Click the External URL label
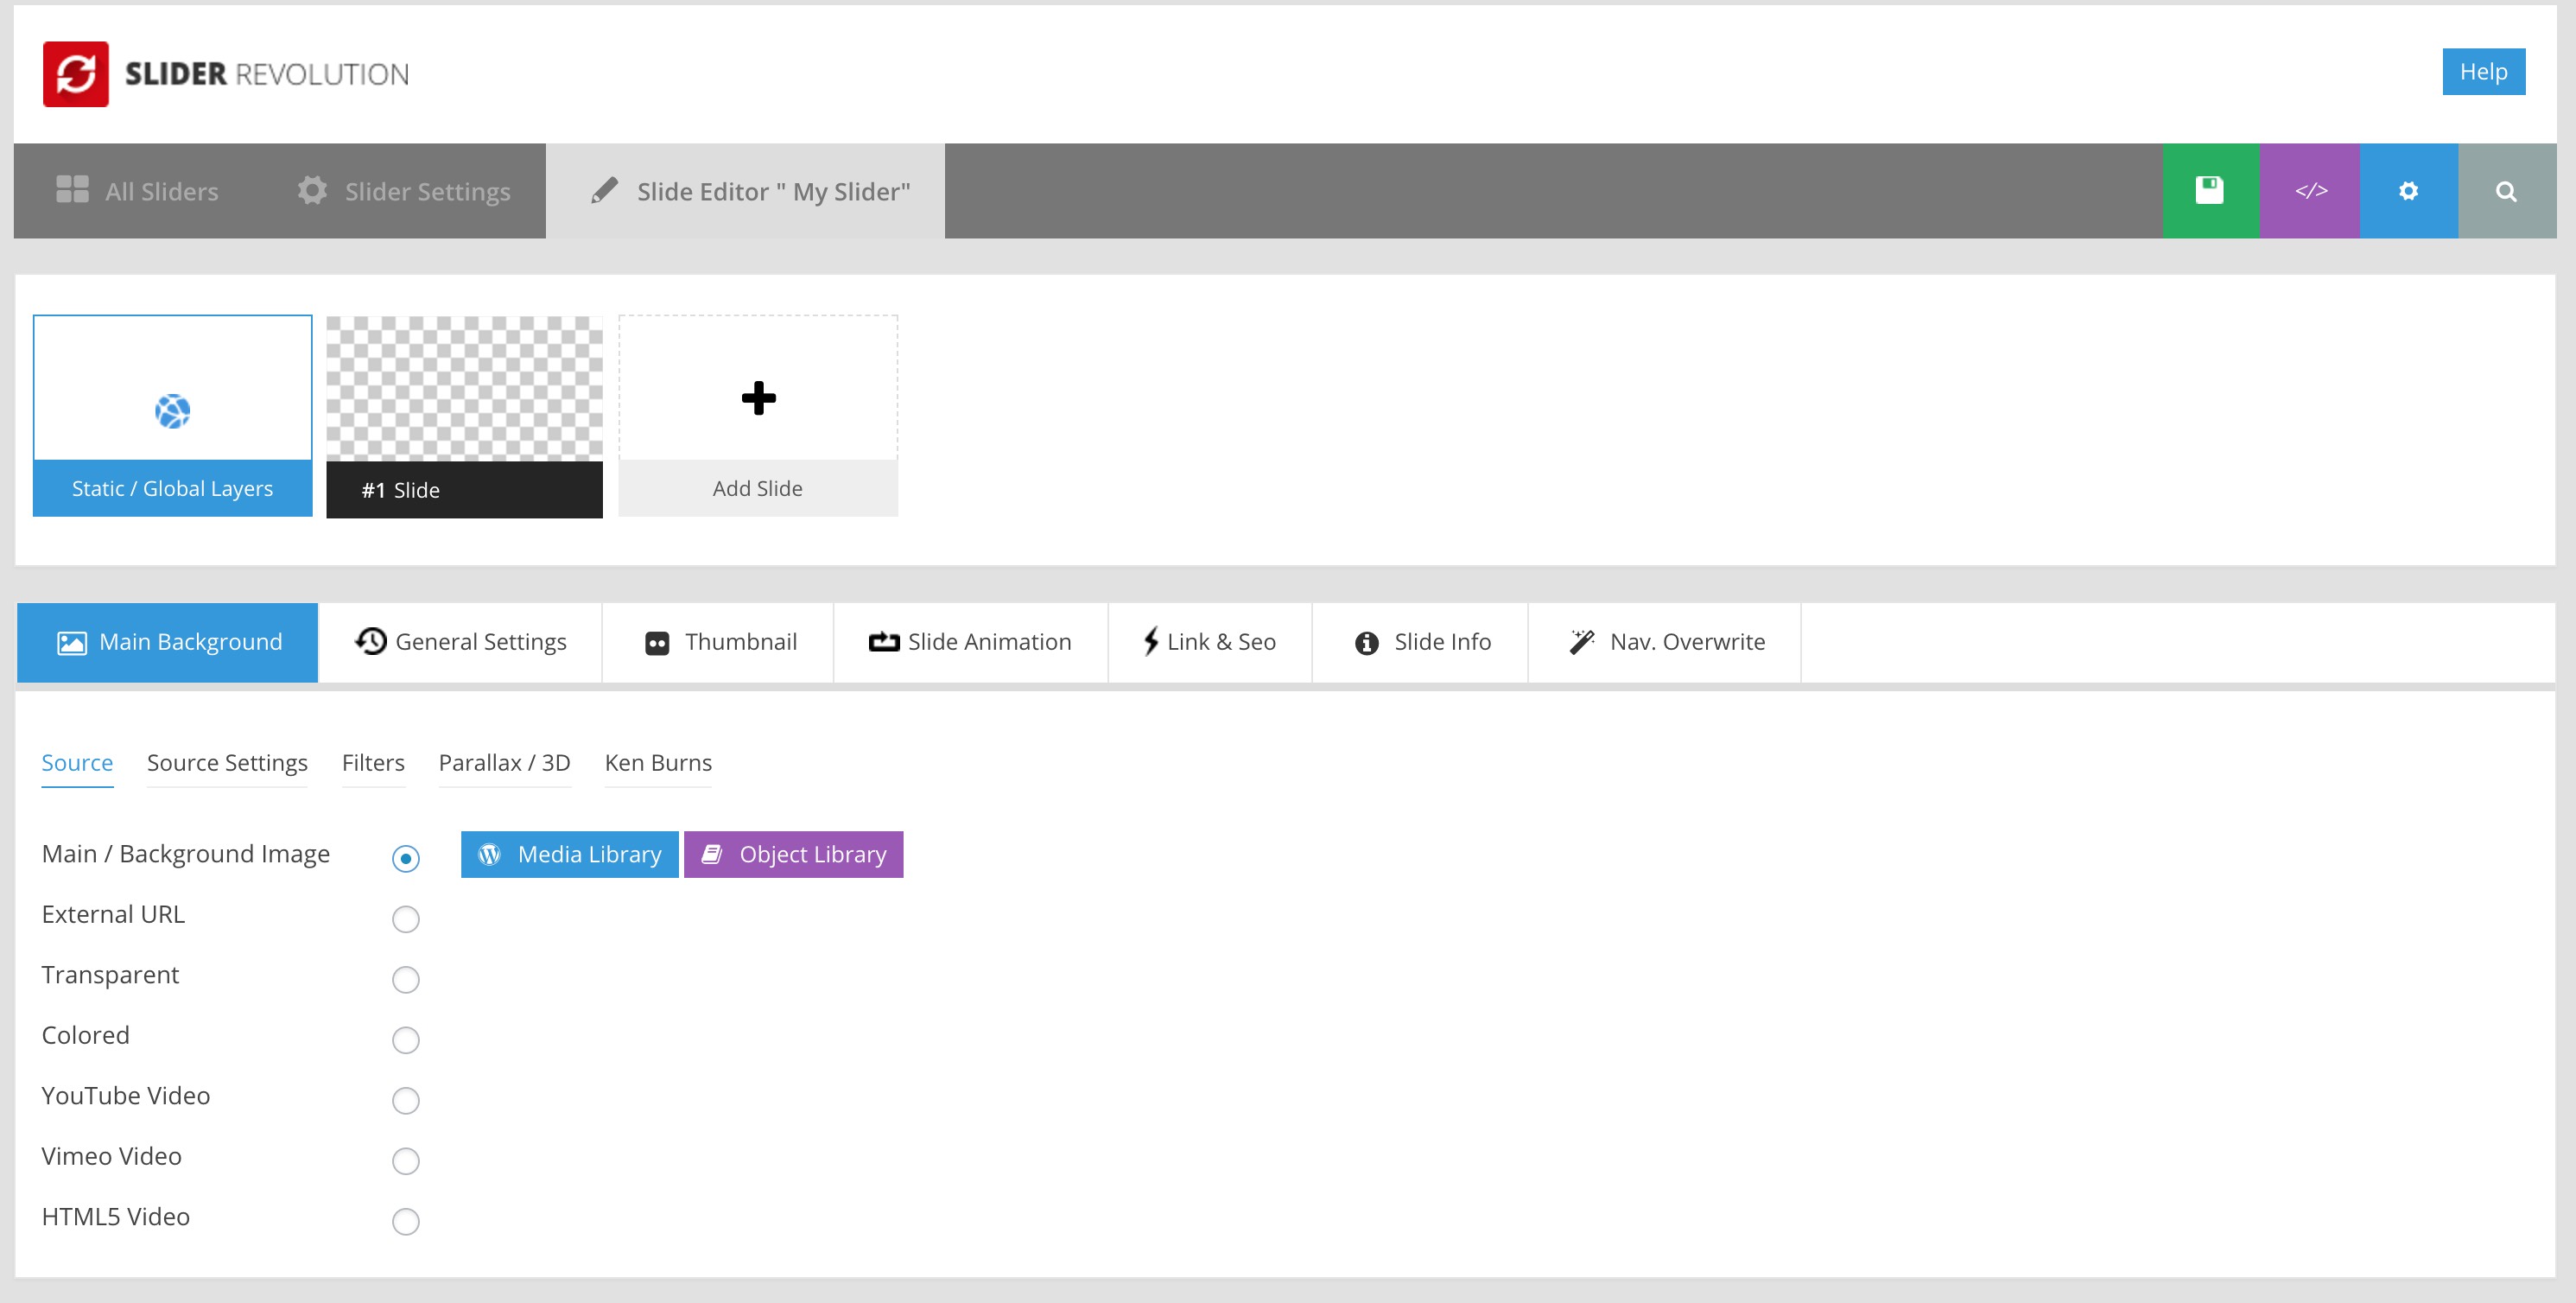Viewport: 2576px width, 1303px height. pyautogui.click(x=113, y=914)
